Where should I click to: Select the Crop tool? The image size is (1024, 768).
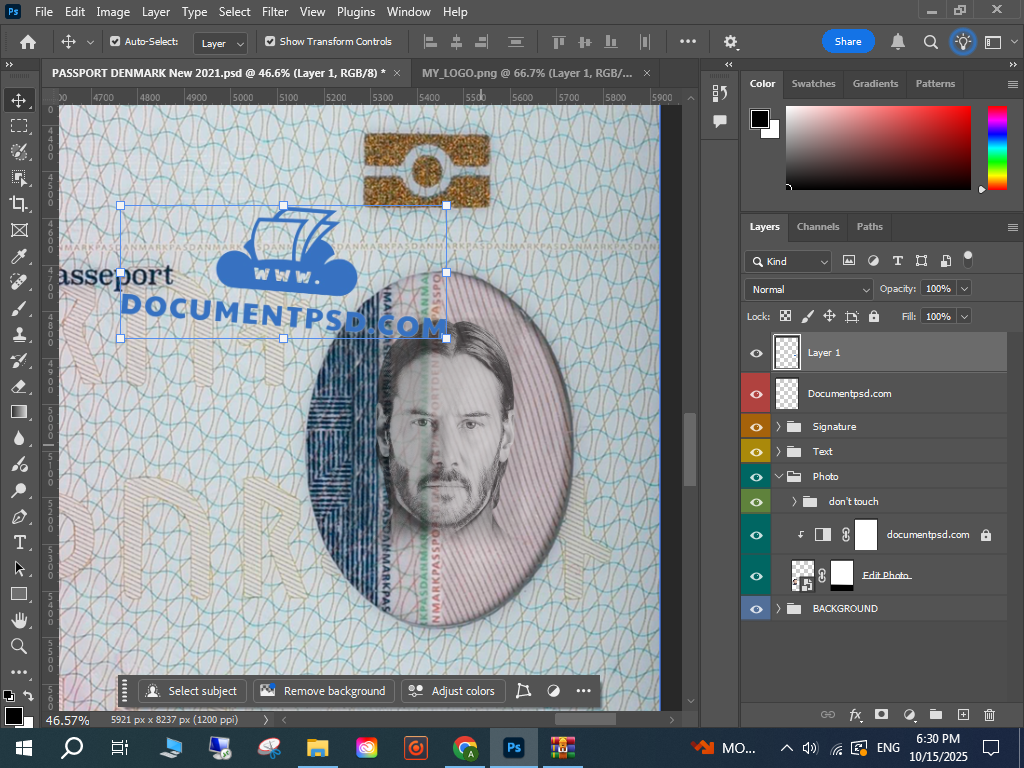[x=19, y=204]
